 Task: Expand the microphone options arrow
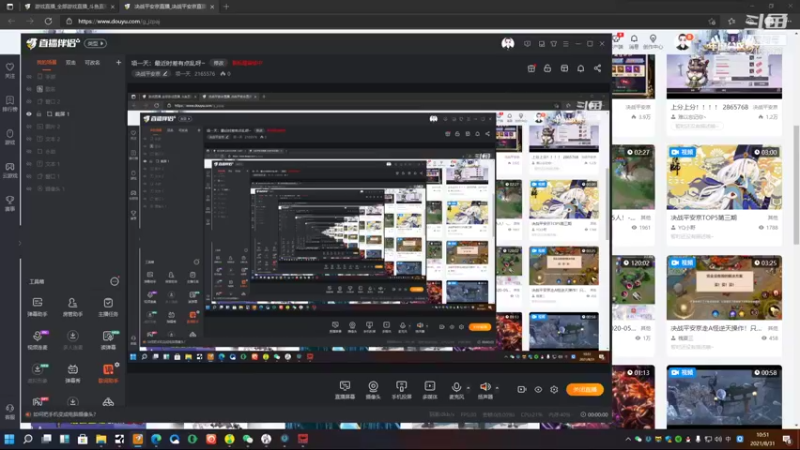(x=468, y=388)
